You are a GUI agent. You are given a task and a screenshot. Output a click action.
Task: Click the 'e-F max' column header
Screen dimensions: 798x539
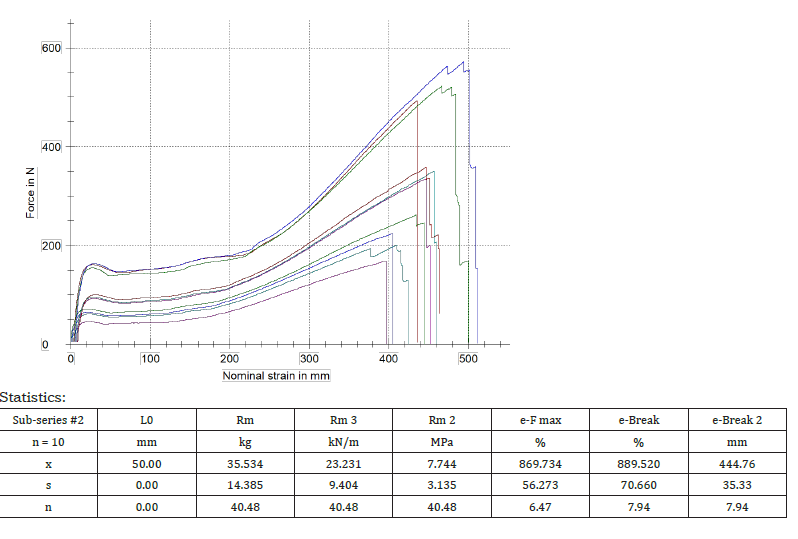click(540, 420)
